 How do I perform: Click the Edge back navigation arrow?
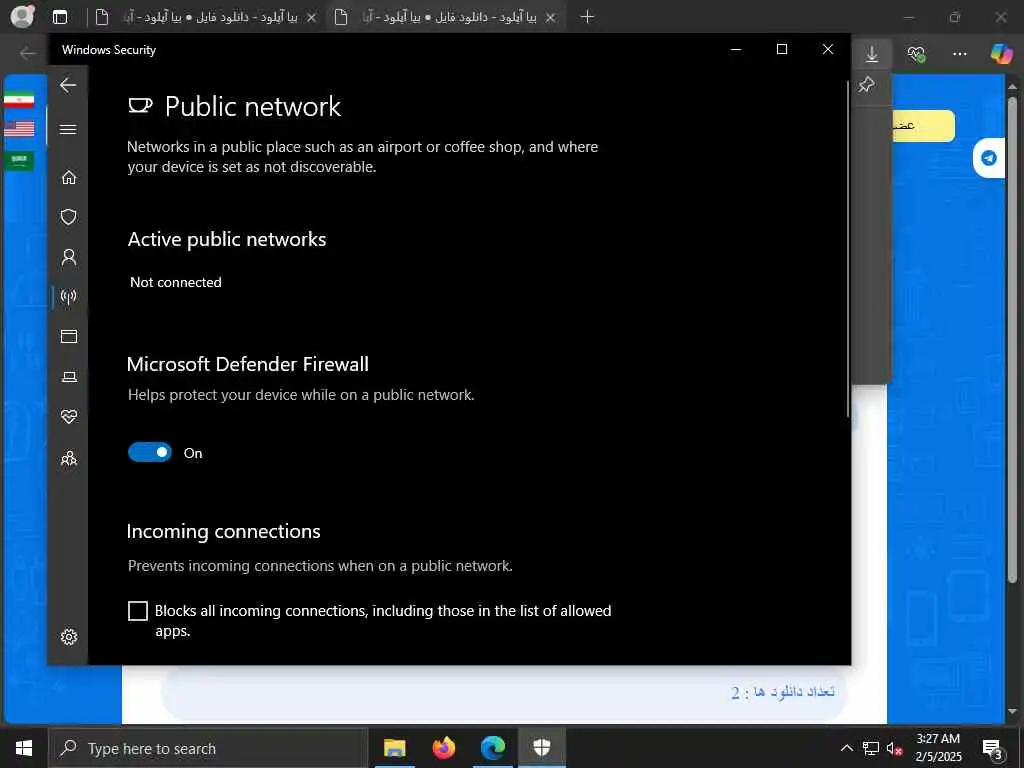[27, 54]
